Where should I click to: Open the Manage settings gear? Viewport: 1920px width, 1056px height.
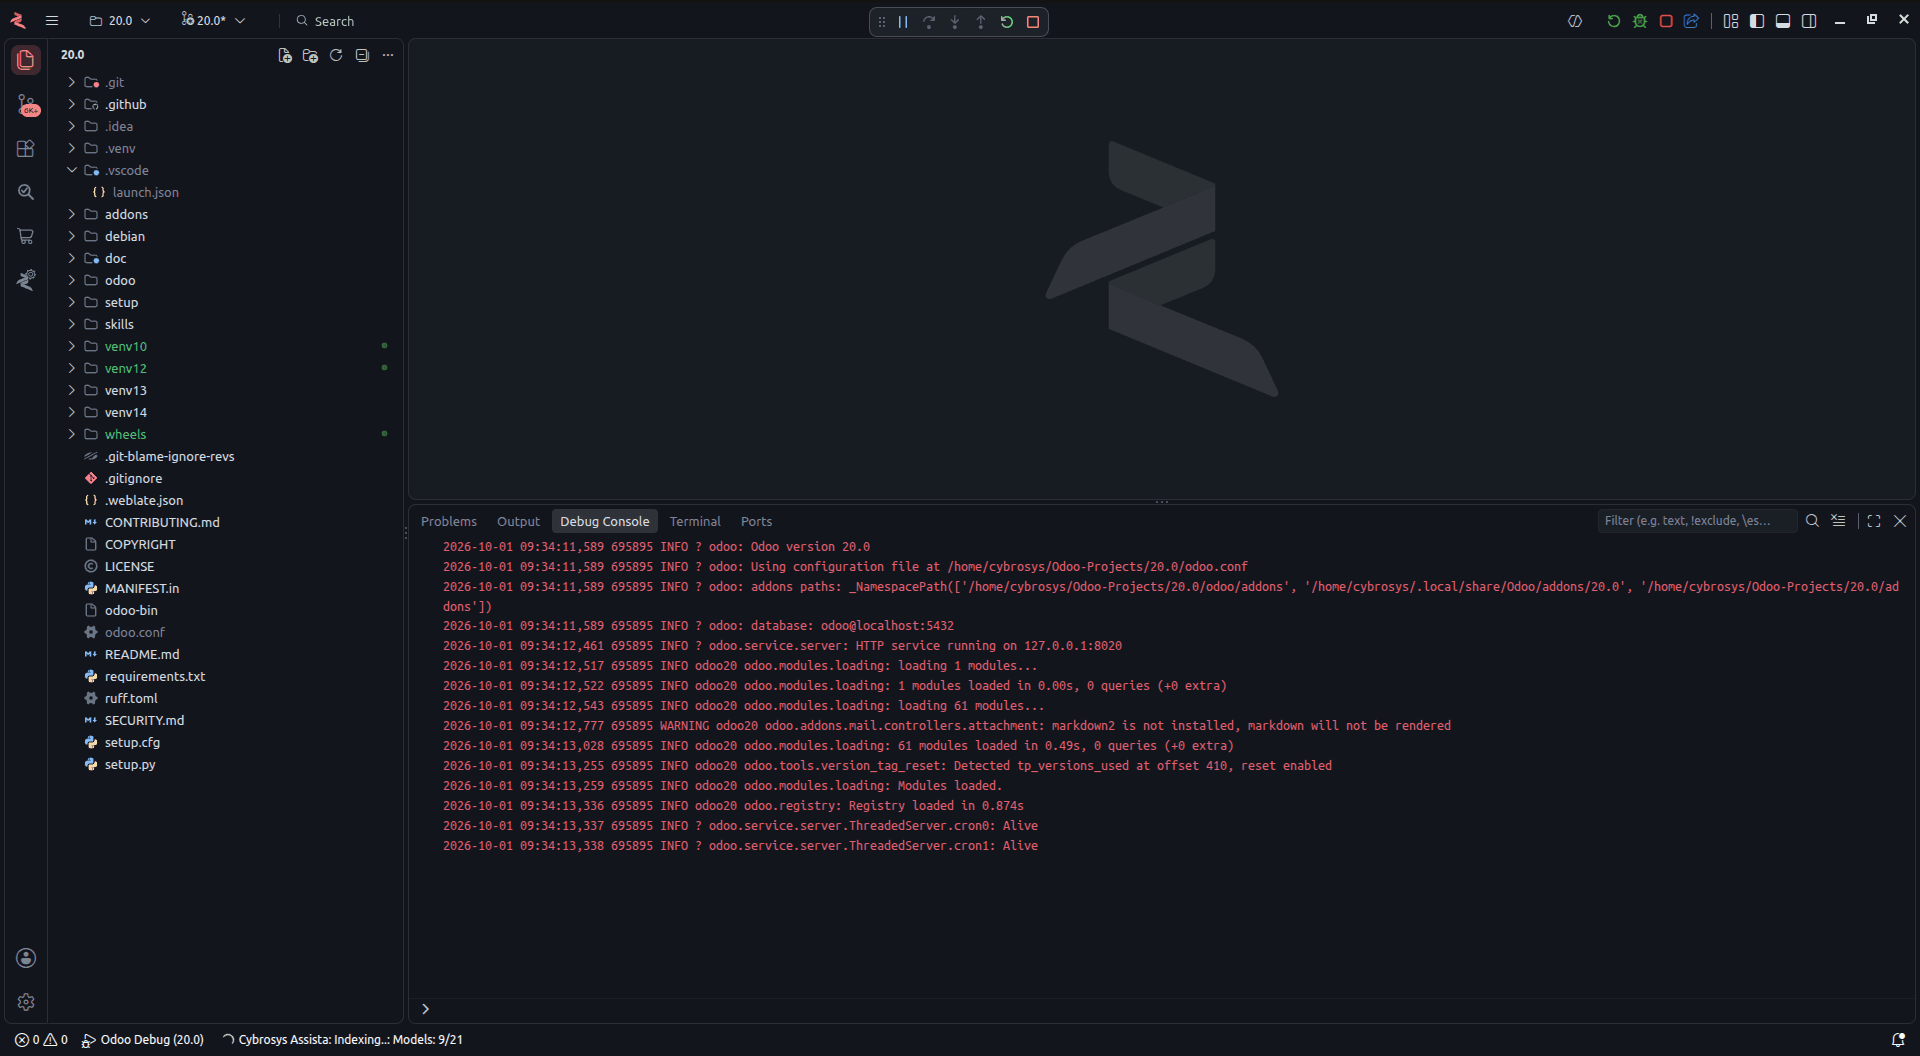(x=26, y=1002)
